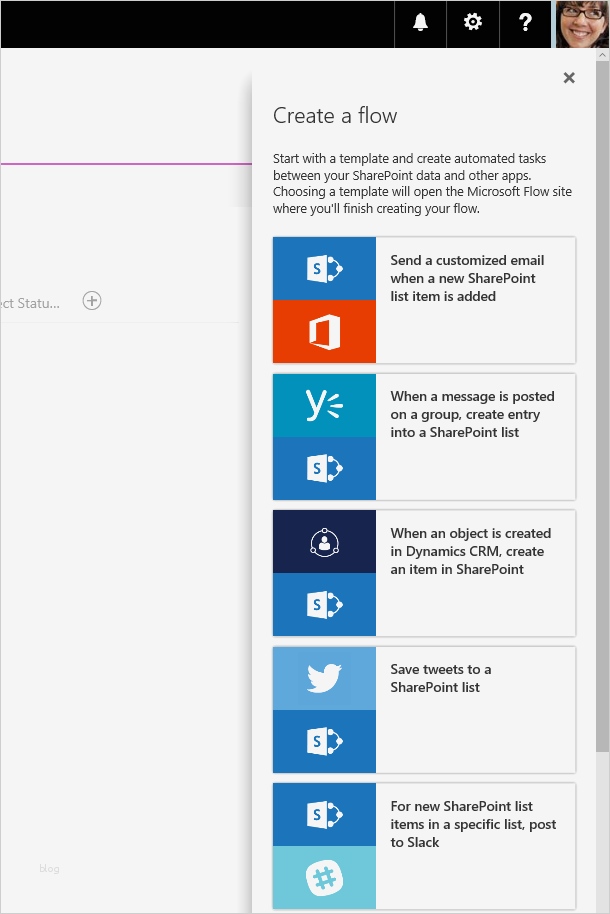Click the Dynamics CRM icon tile
This screenshot has height=914, width=610.
click(324, 542)
